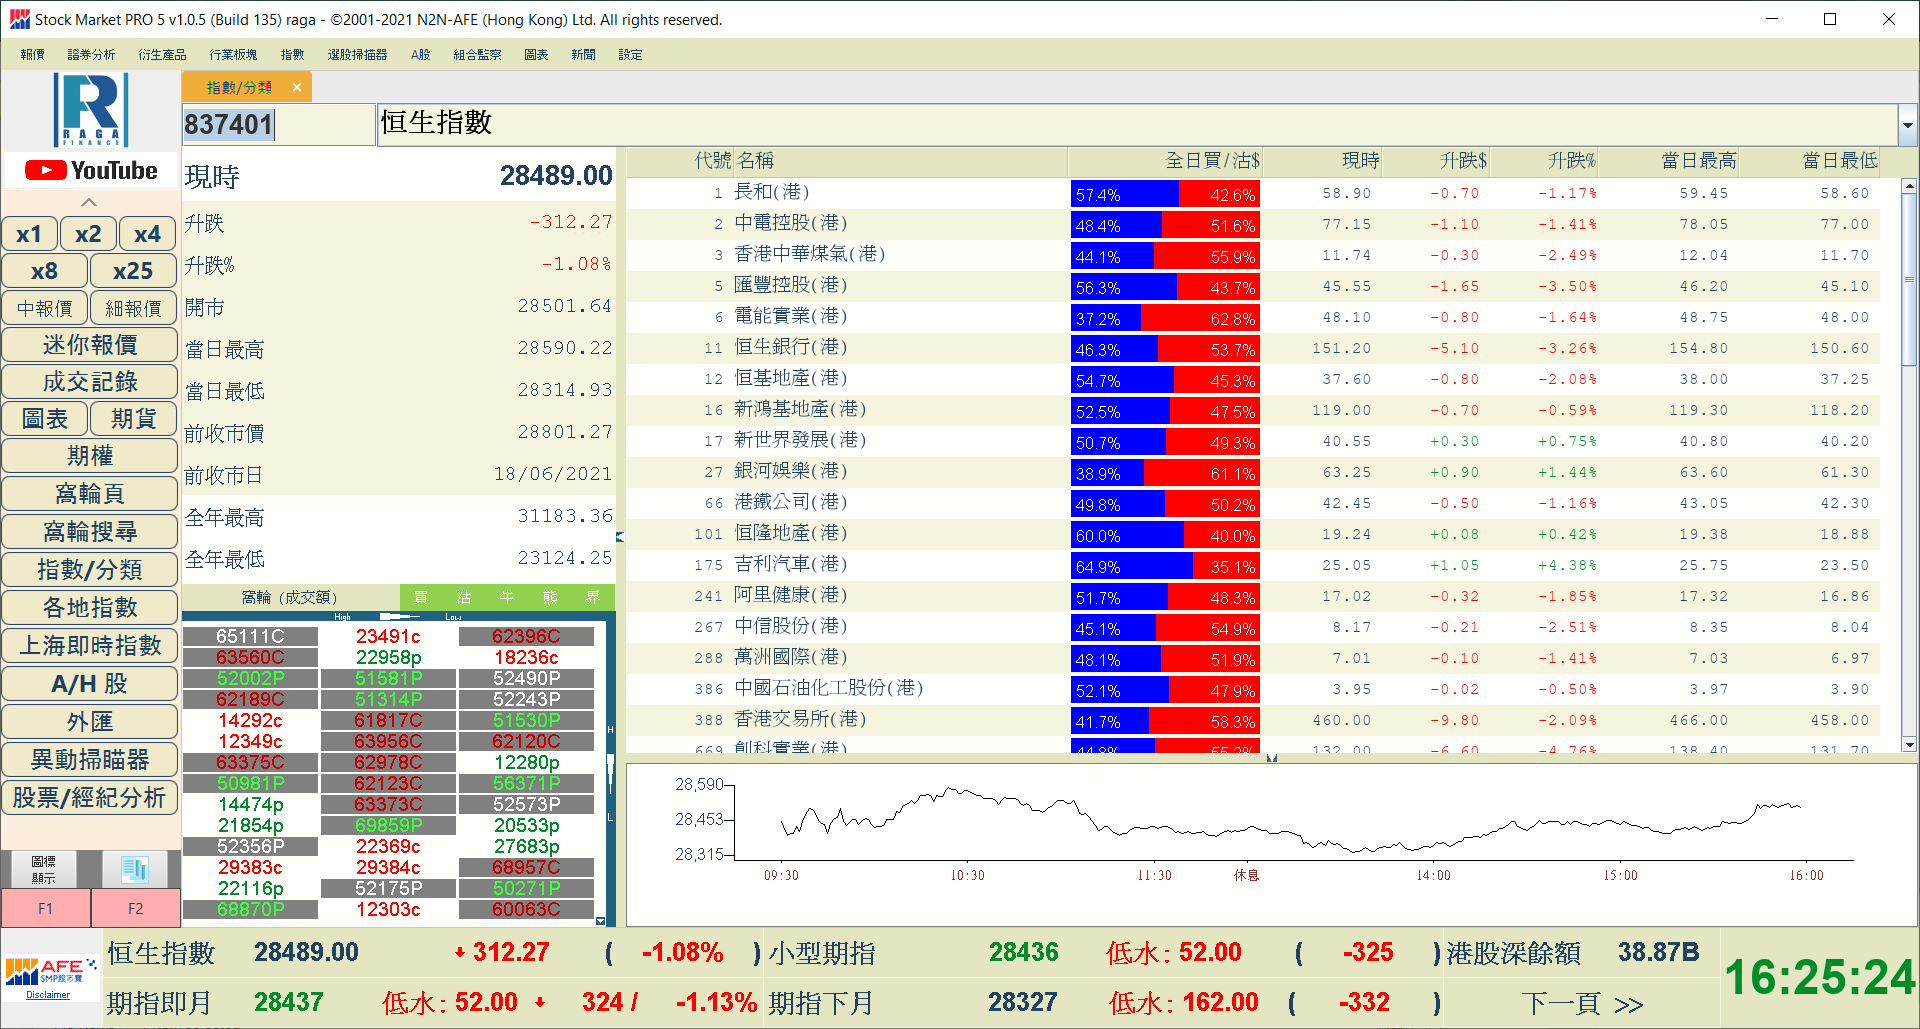This screenshot has height=1029, width=1920.
Task: Click the 圖標顯示 icon display button
Action: point(44,869)
